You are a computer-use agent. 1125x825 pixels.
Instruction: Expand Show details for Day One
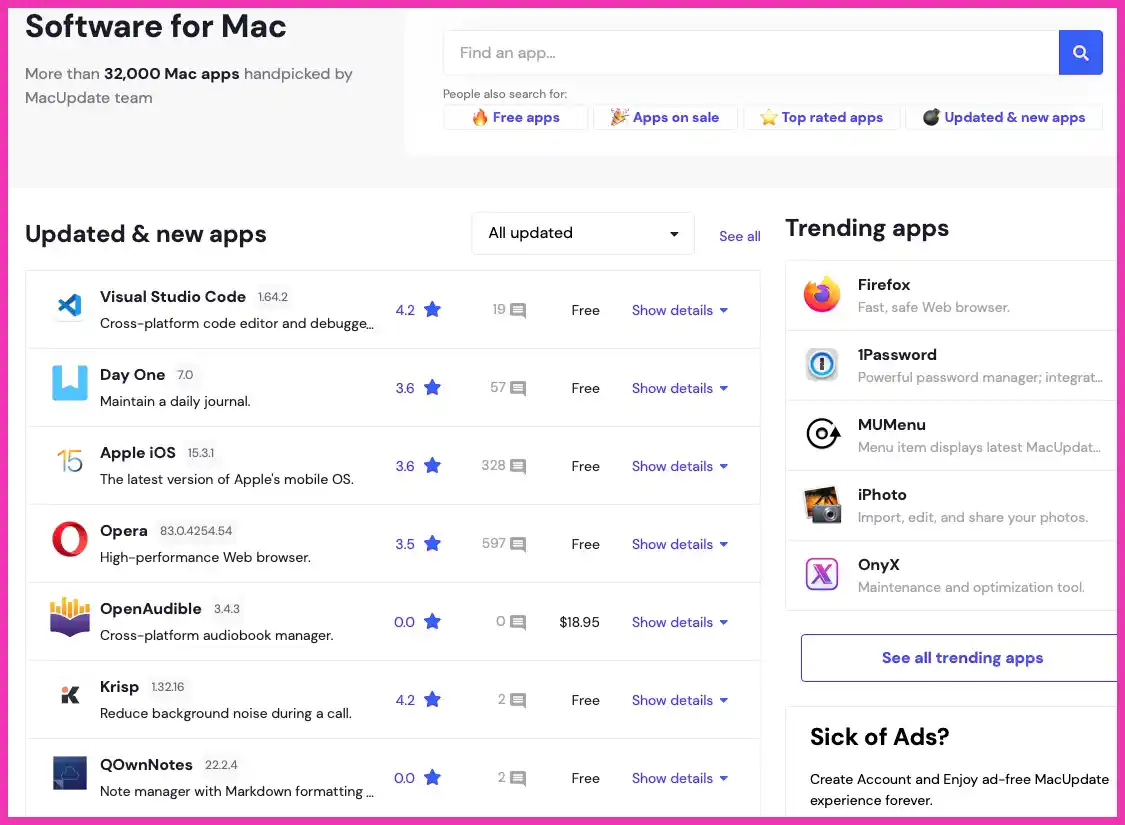(x=679, y=388)
